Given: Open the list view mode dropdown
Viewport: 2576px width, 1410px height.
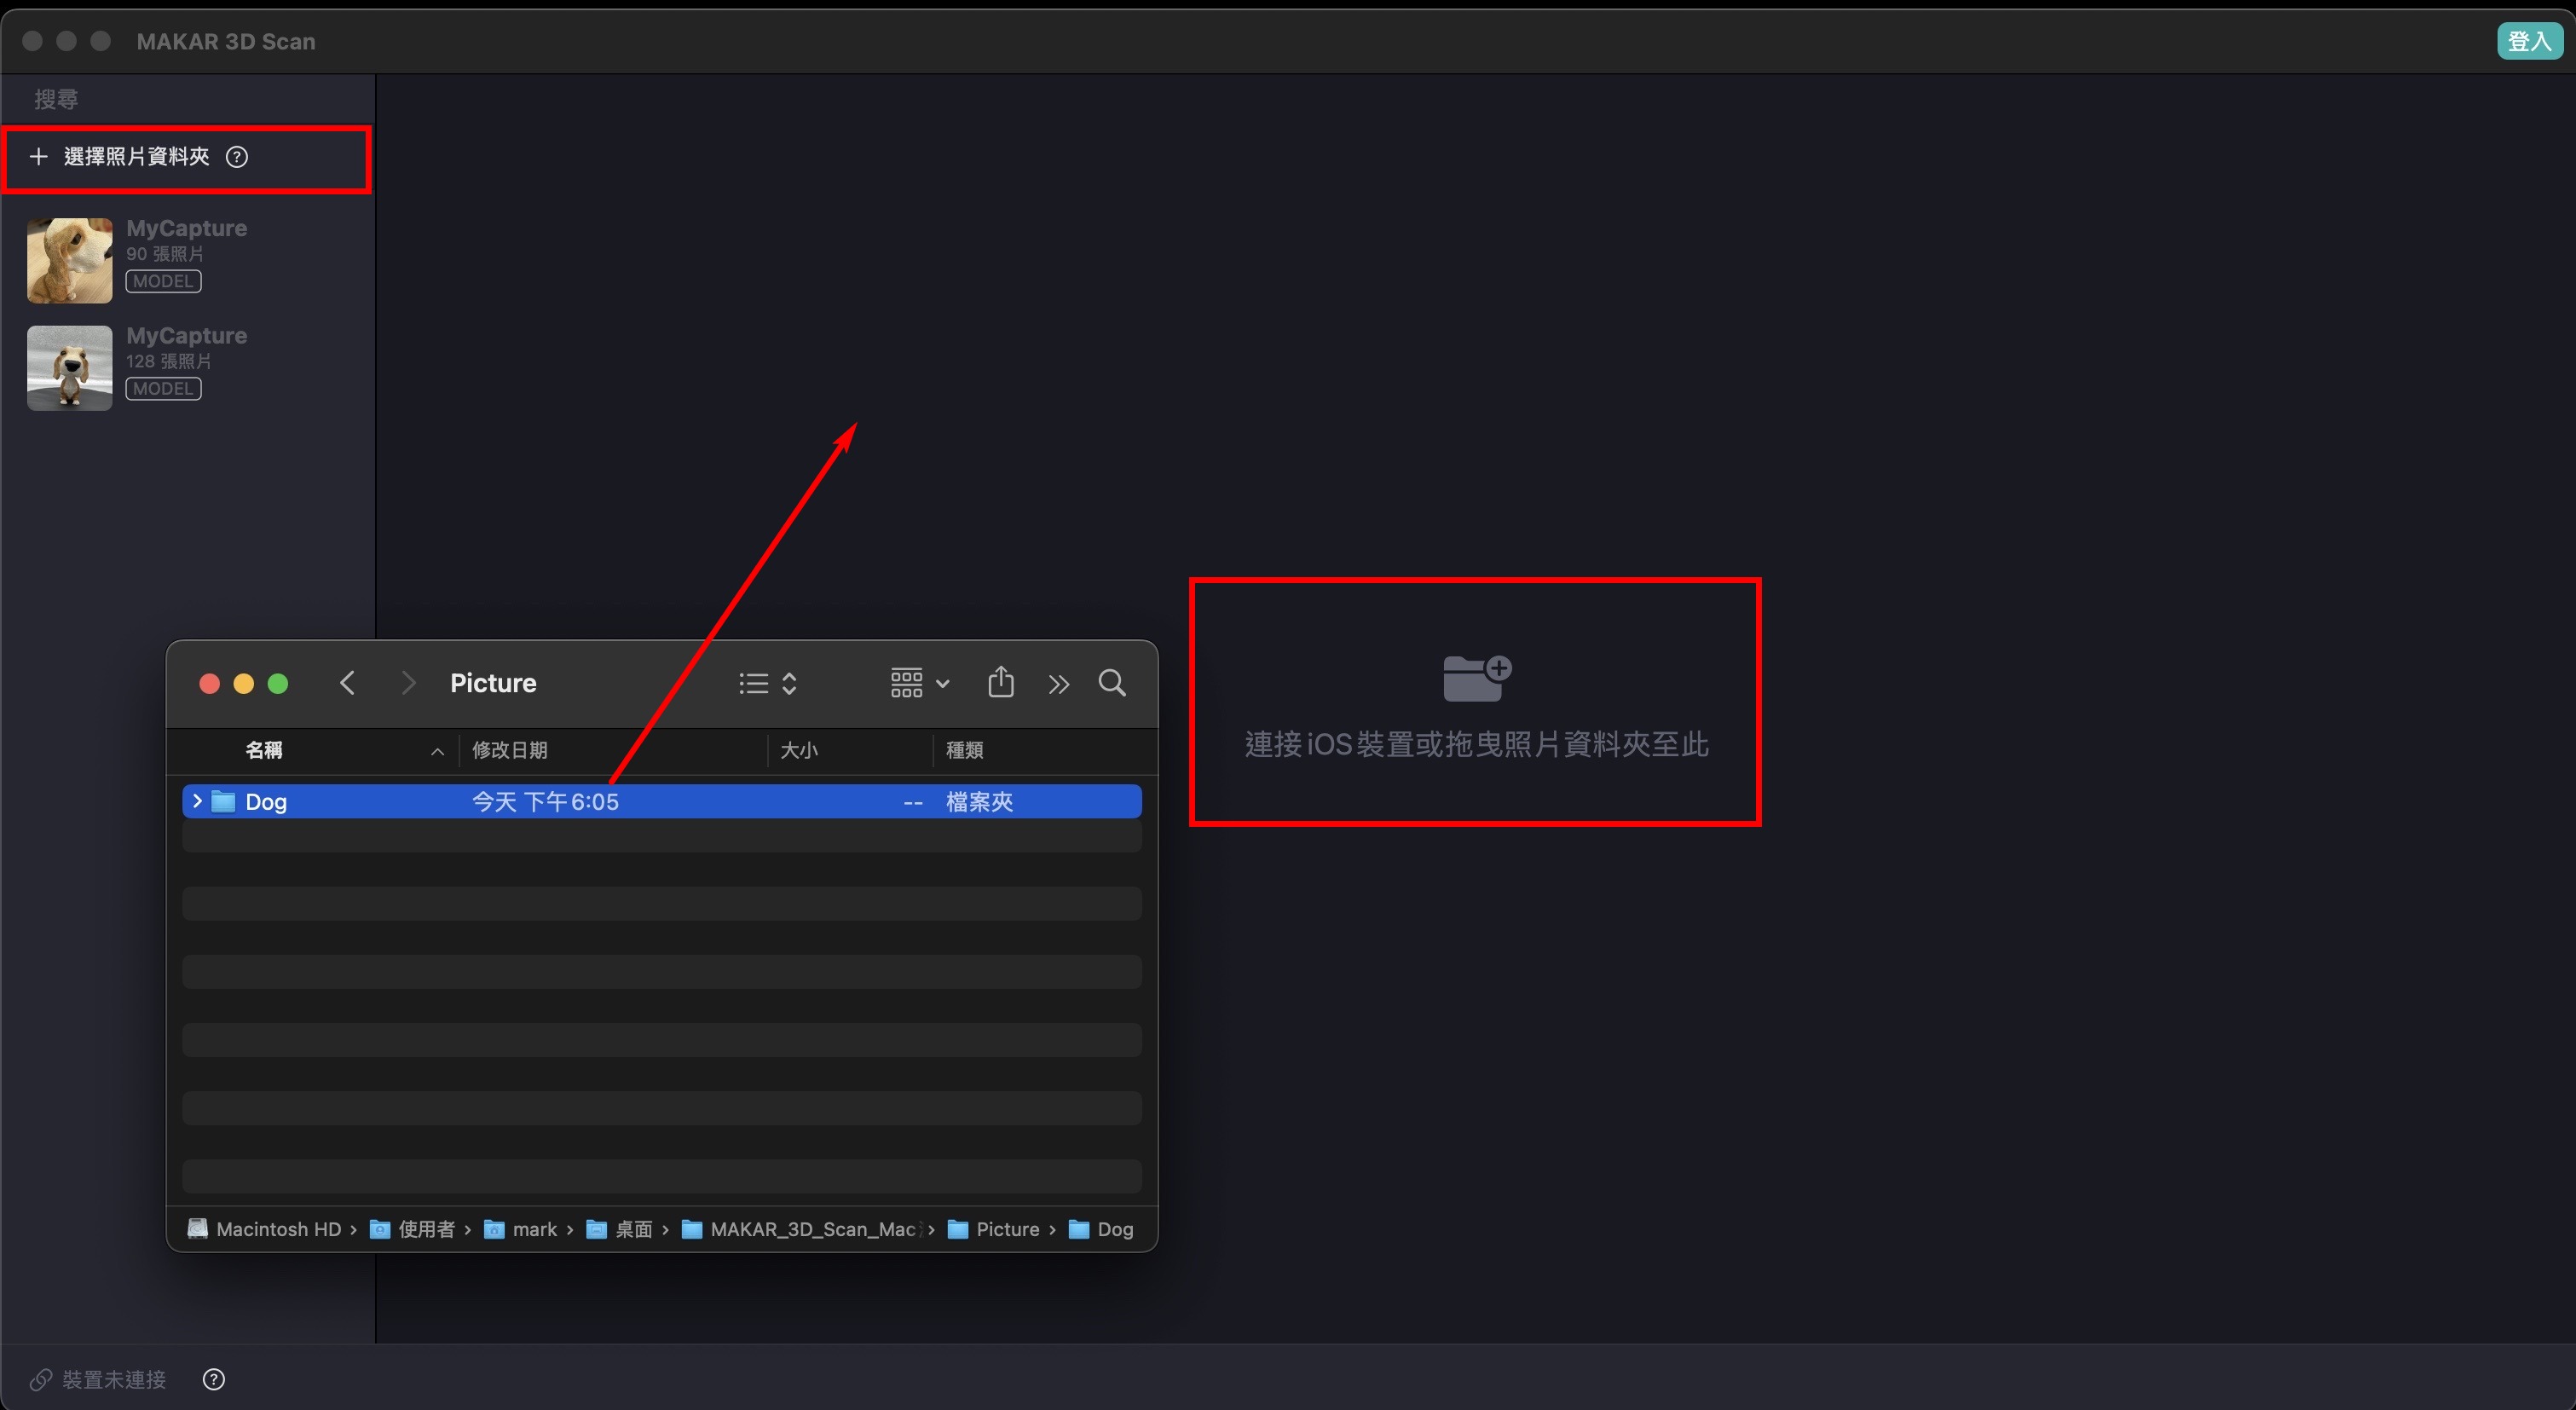Looking at the screenshot, I should 767,683.
